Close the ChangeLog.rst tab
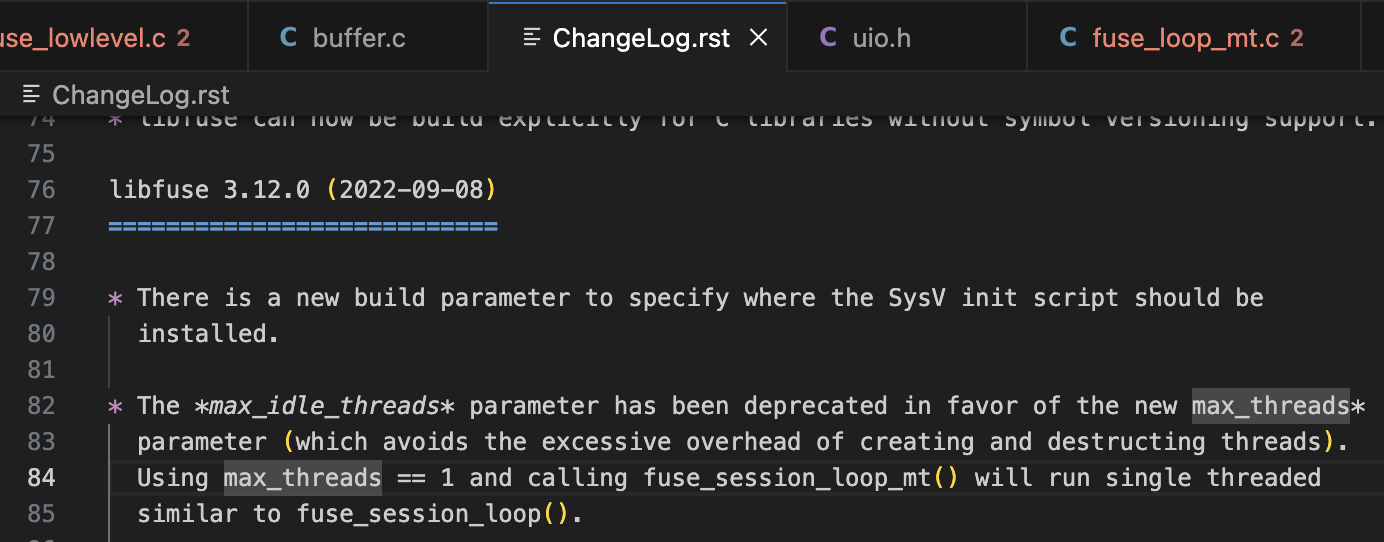Screen dimensions: 1384x542 [x=759, y=39]
